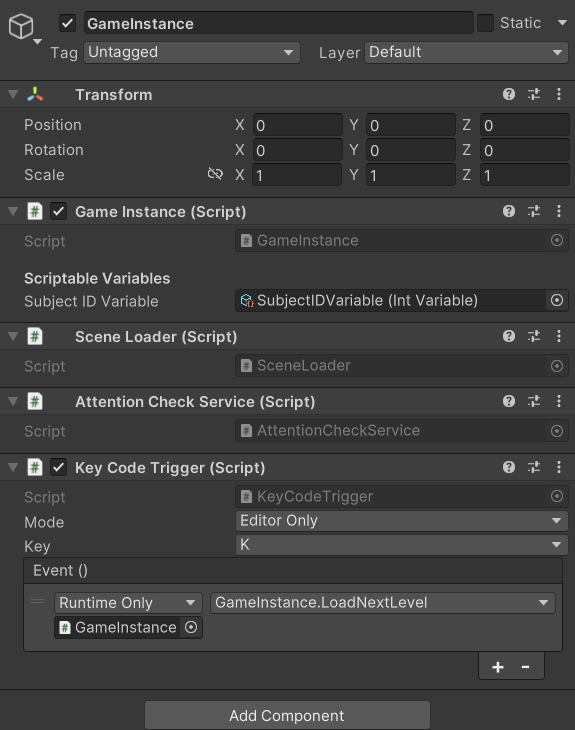This screenshot has width=575, height=730.
Task: Click the Add Component button
Action: pos(287,715)
